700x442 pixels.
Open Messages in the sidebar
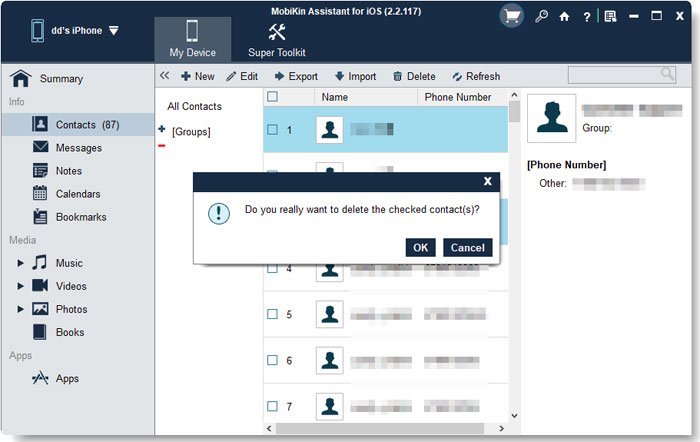coord(78,148)
